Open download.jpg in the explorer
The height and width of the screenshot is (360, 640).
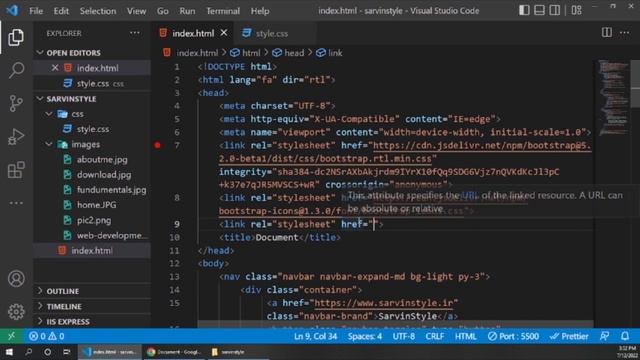coord(104,175)
